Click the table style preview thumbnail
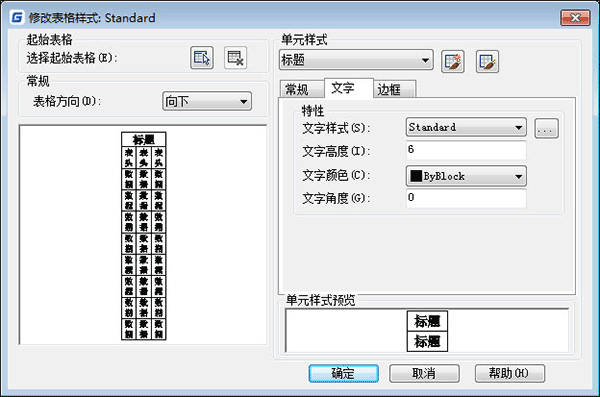Viewport: 600px width, 397px height. 143,236
